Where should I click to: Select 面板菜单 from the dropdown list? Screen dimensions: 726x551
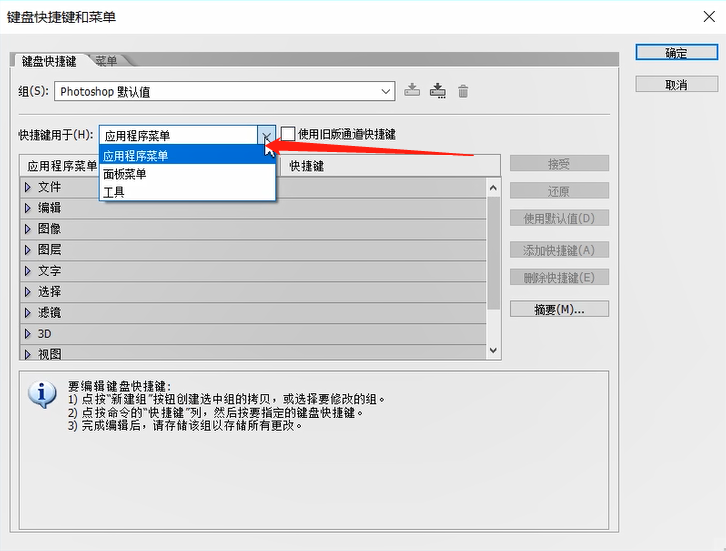pos(125,174)
